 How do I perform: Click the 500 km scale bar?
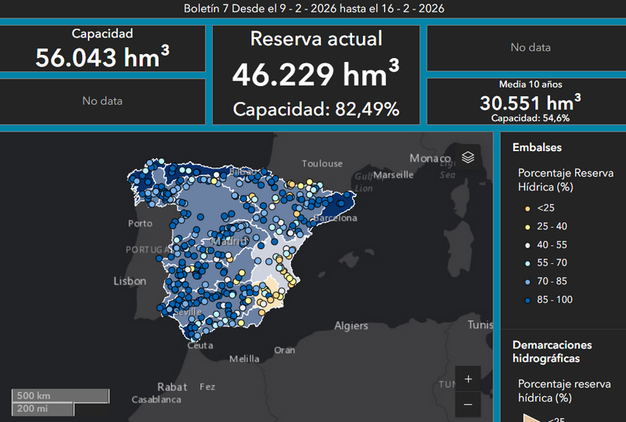(60, 395)
